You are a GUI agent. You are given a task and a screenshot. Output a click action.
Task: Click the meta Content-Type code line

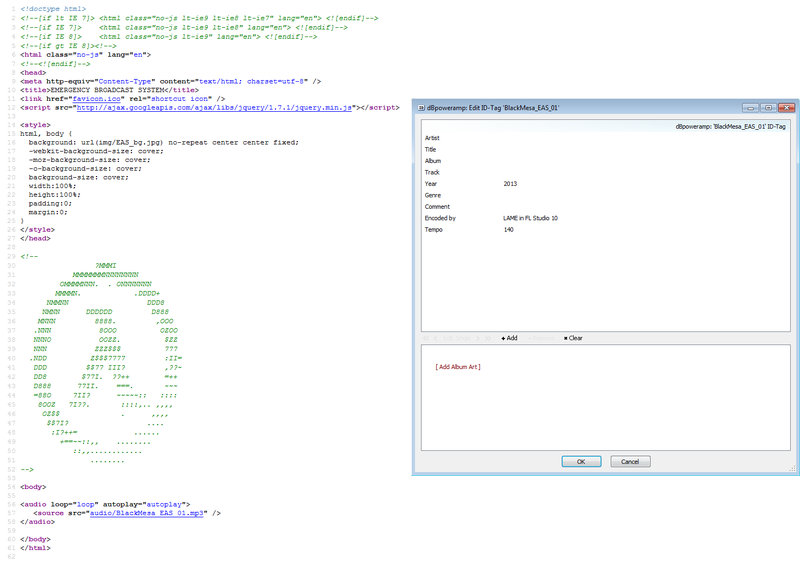(x=170, y=82)
